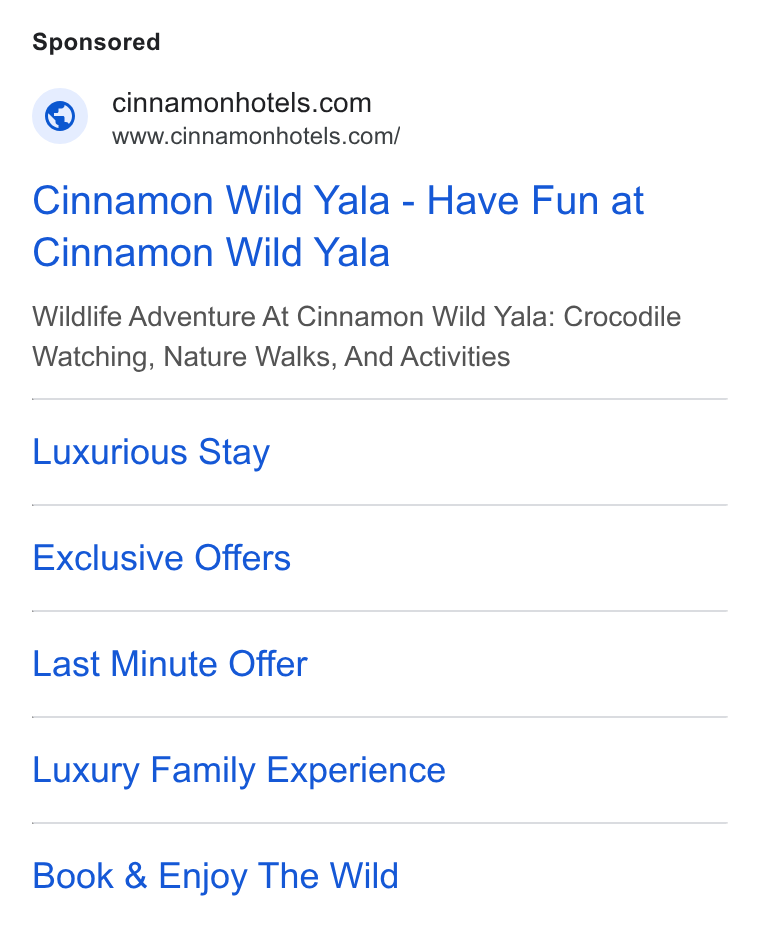Click the word 'Experience' in the family sitelink
Screen dimensions: 760x928
356,771
